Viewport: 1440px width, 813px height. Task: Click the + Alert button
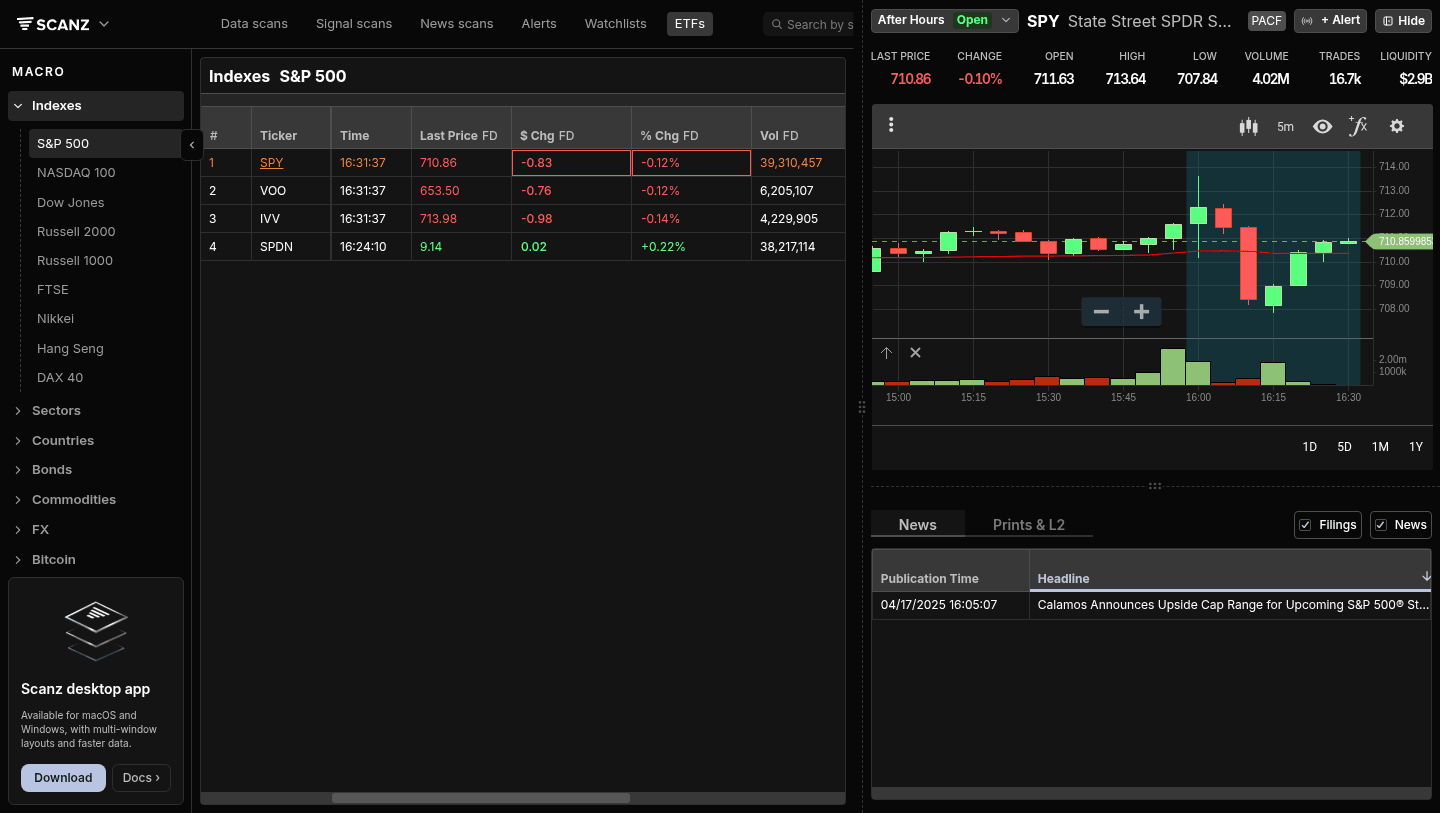[1330, 20]
